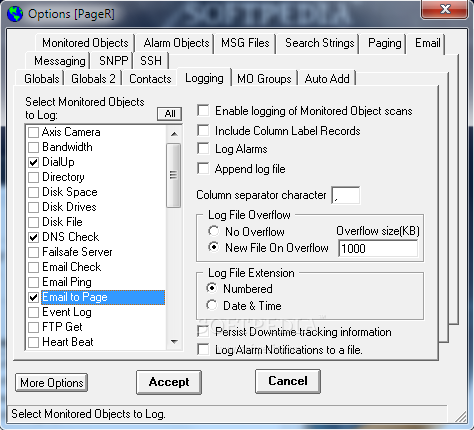Check the Email Check checkbox
The width and height of the screenshot is (474, 430).
33,267
